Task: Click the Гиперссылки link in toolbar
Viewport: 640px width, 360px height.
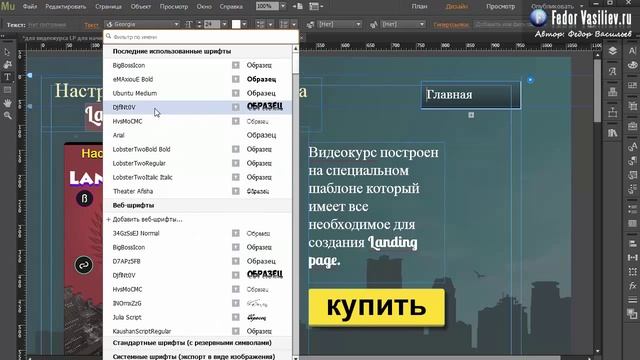Action: tap(451, 24)
